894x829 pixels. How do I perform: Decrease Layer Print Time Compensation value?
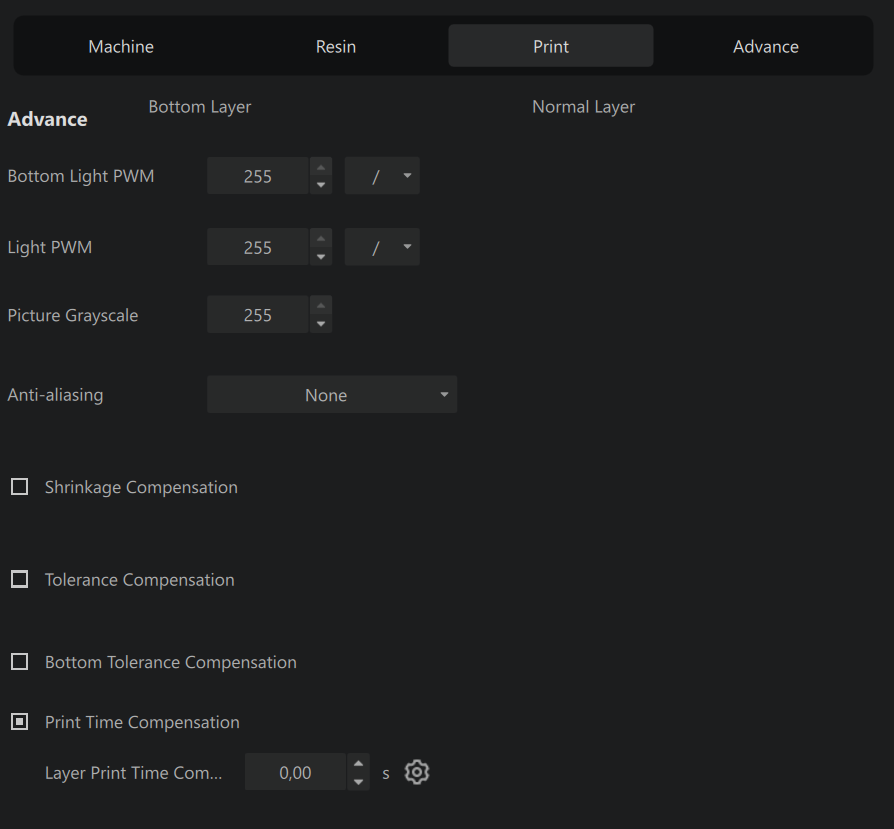(358, 782)
